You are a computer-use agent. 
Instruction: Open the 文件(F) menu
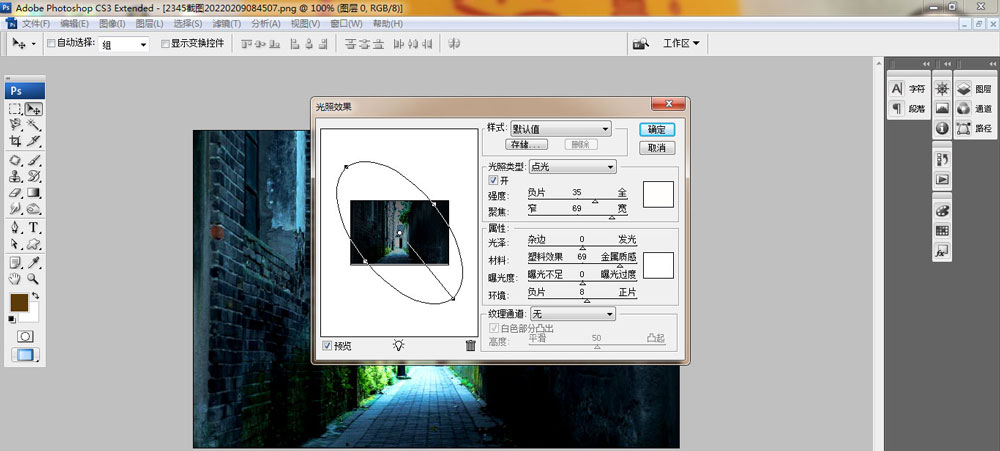pos(36,24)
